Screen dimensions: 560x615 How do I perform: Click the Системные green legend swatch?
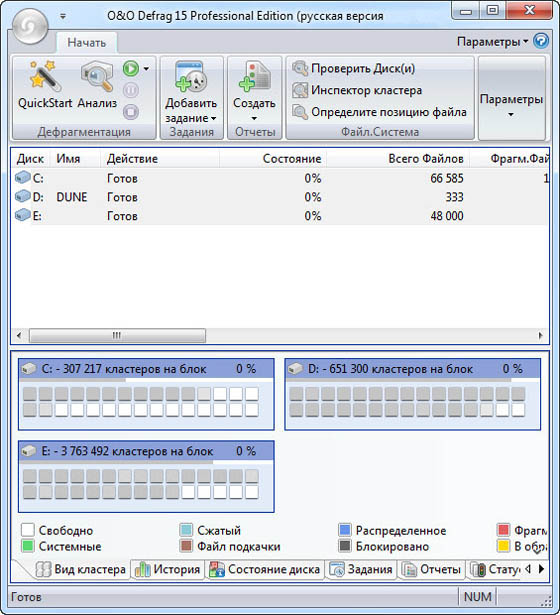click(27, 546)
